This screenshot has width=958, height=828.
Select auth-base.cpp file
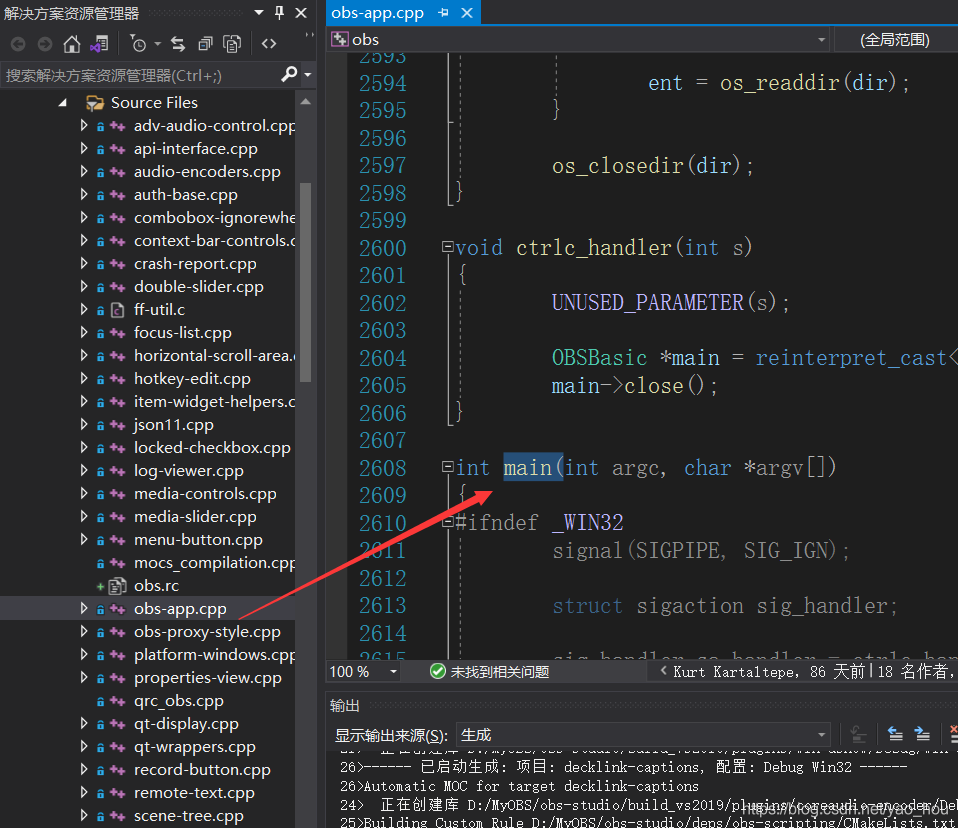(186, 195)
